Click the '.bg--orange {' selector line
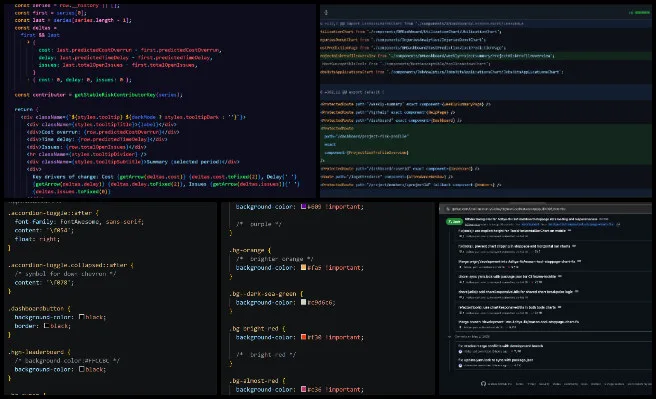Screen dimensions: 656x399 [x=250, y=250]
